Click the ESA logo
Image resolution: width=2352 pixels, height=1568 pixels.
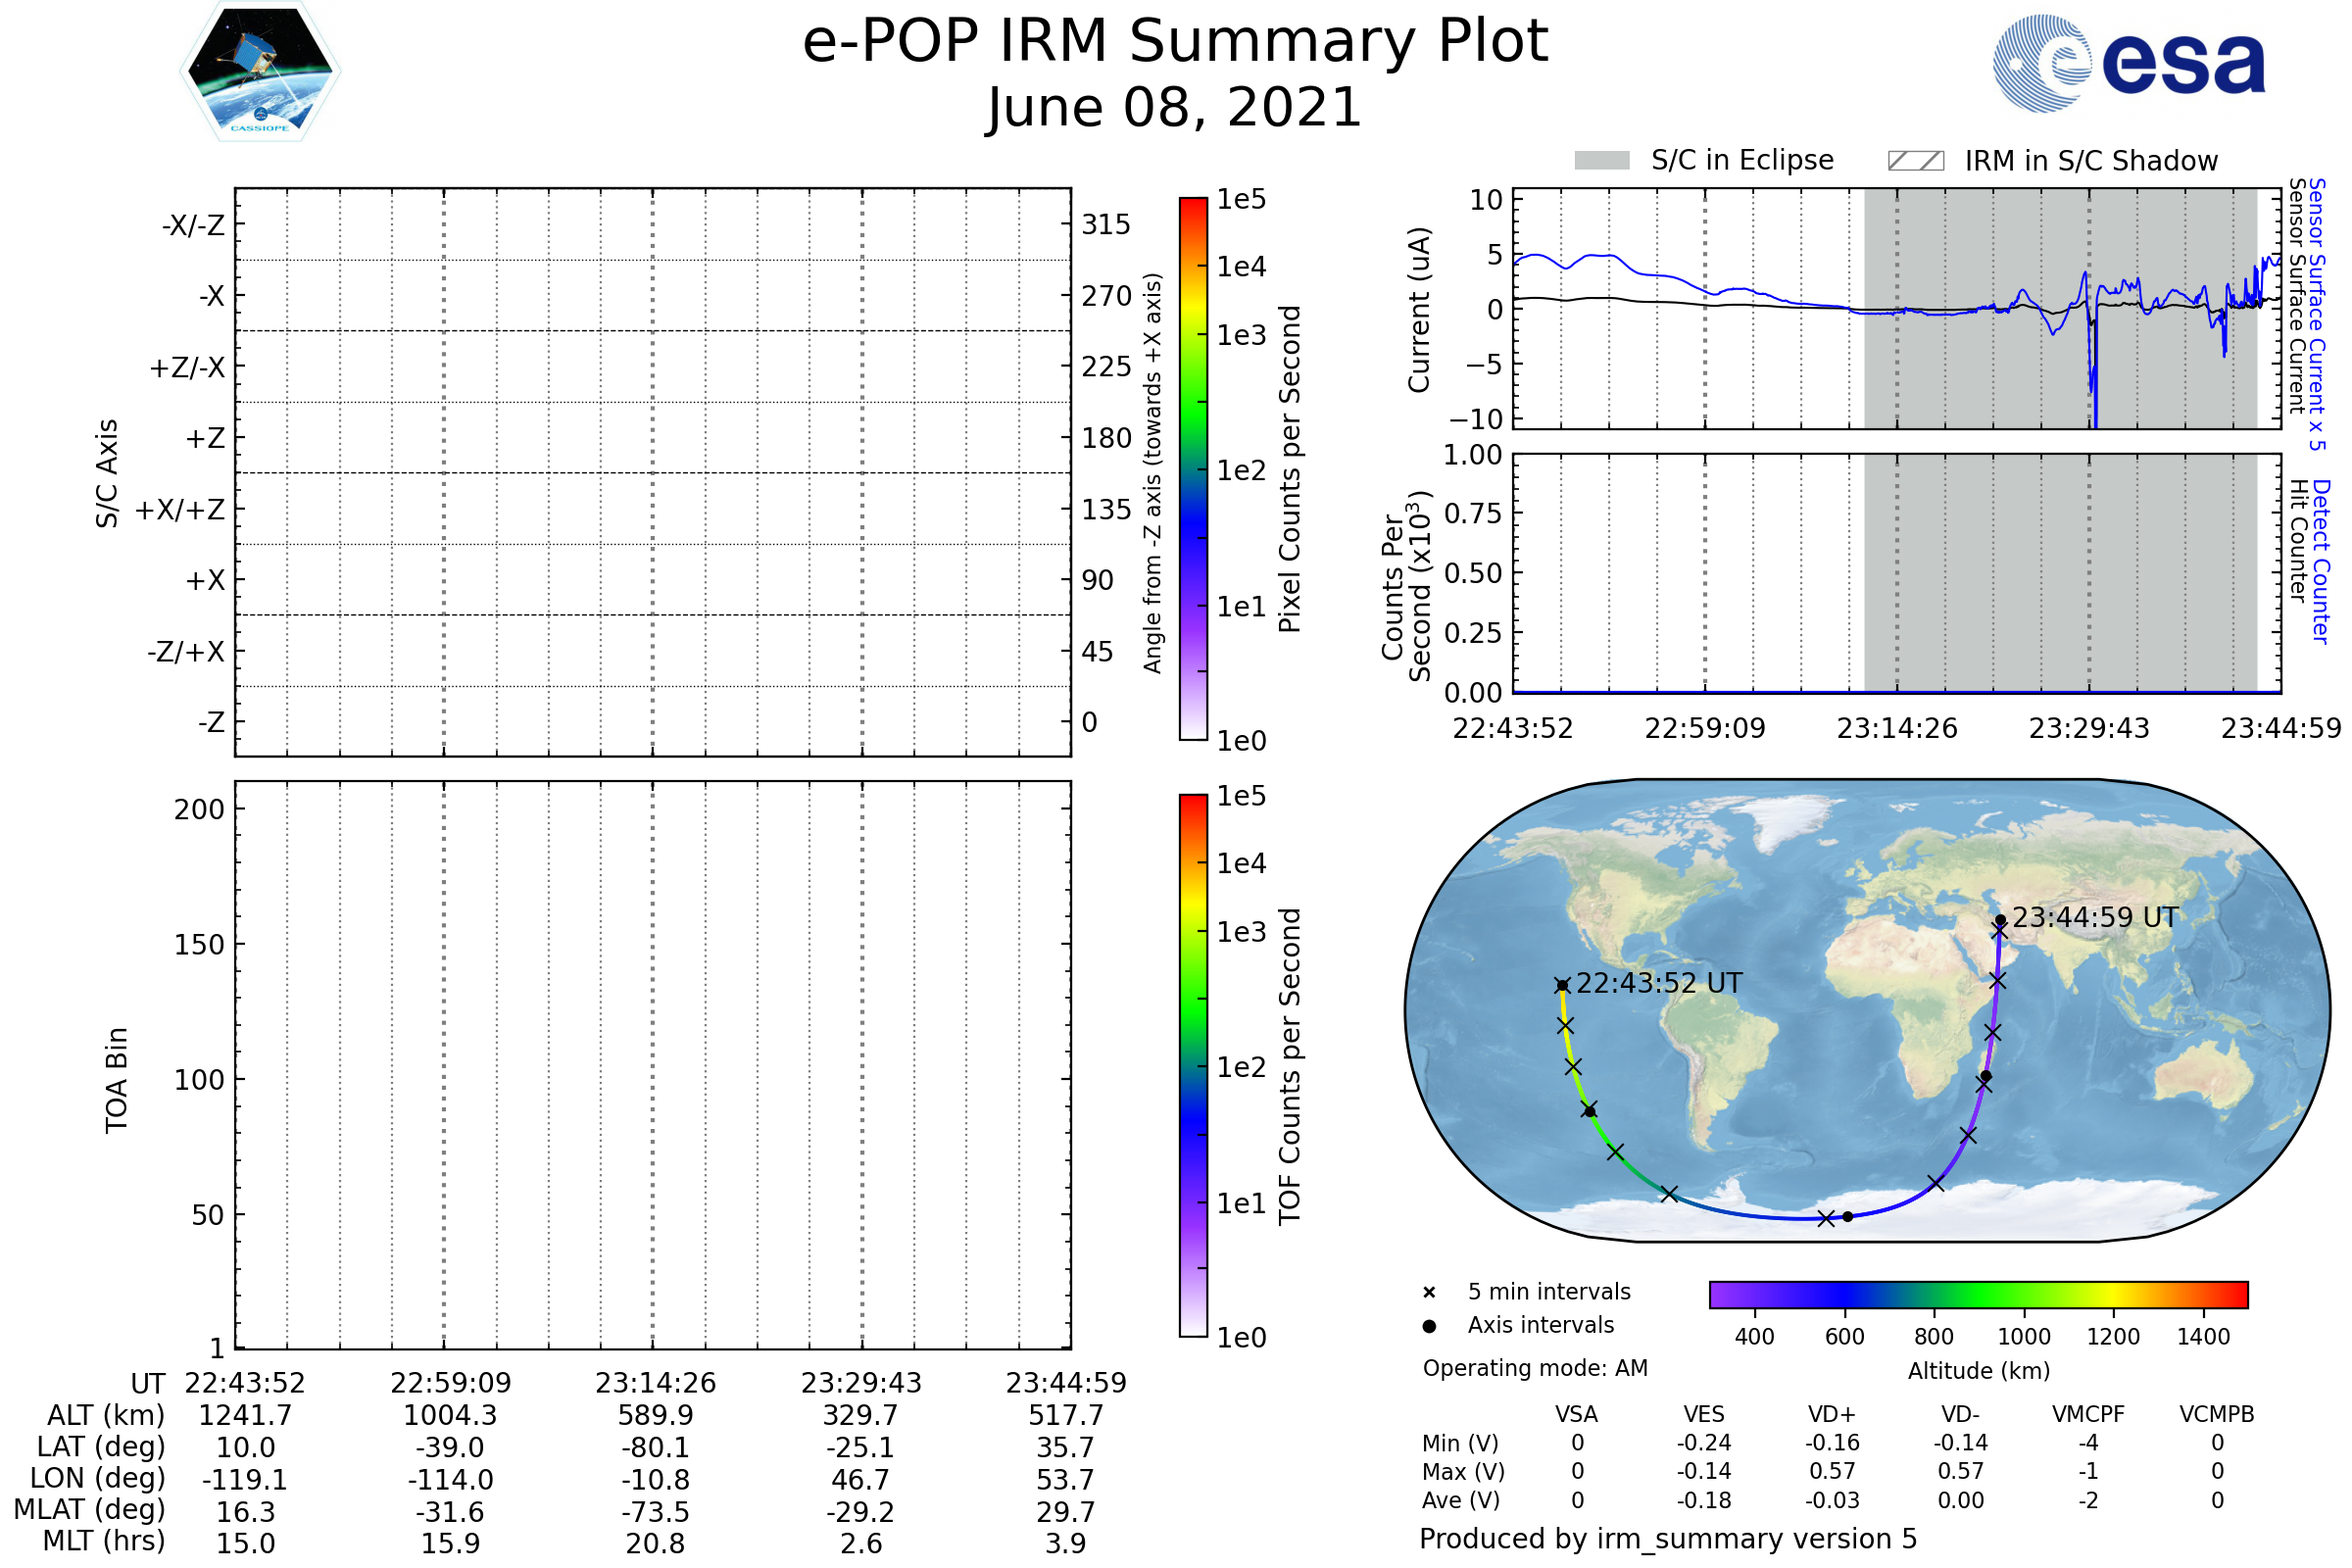point(2128,62)
